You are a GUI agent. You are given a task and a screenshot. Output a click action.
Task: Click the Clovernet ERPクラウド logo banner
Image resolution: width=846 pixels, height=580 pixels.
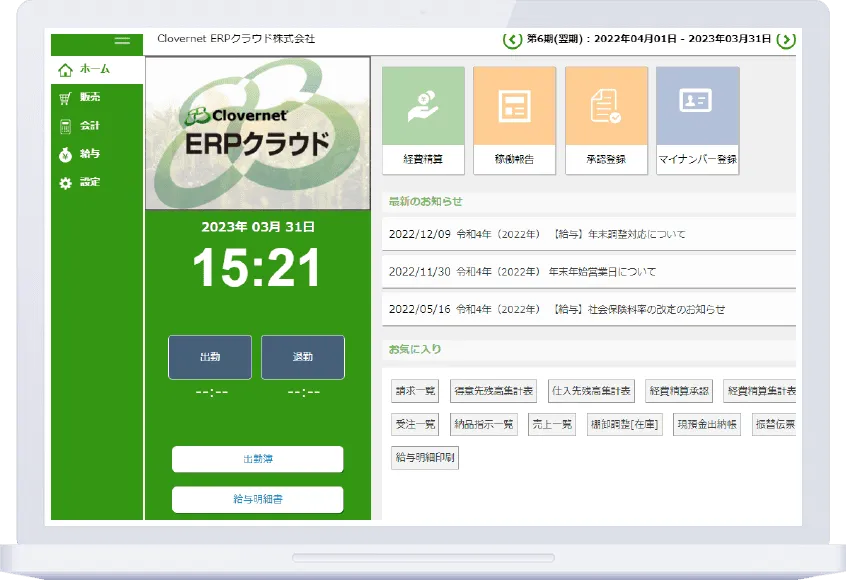tap(258, 133)
